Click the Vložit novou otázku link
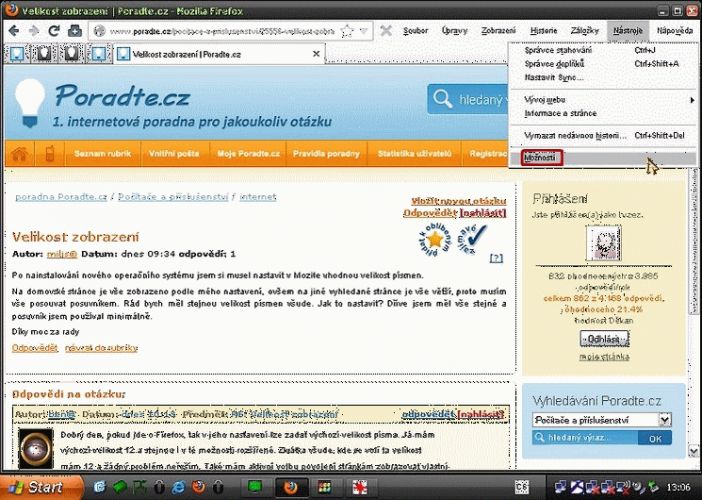Image resolution: width=702 pixels, height=500 pixels. [x=459, y=201]
